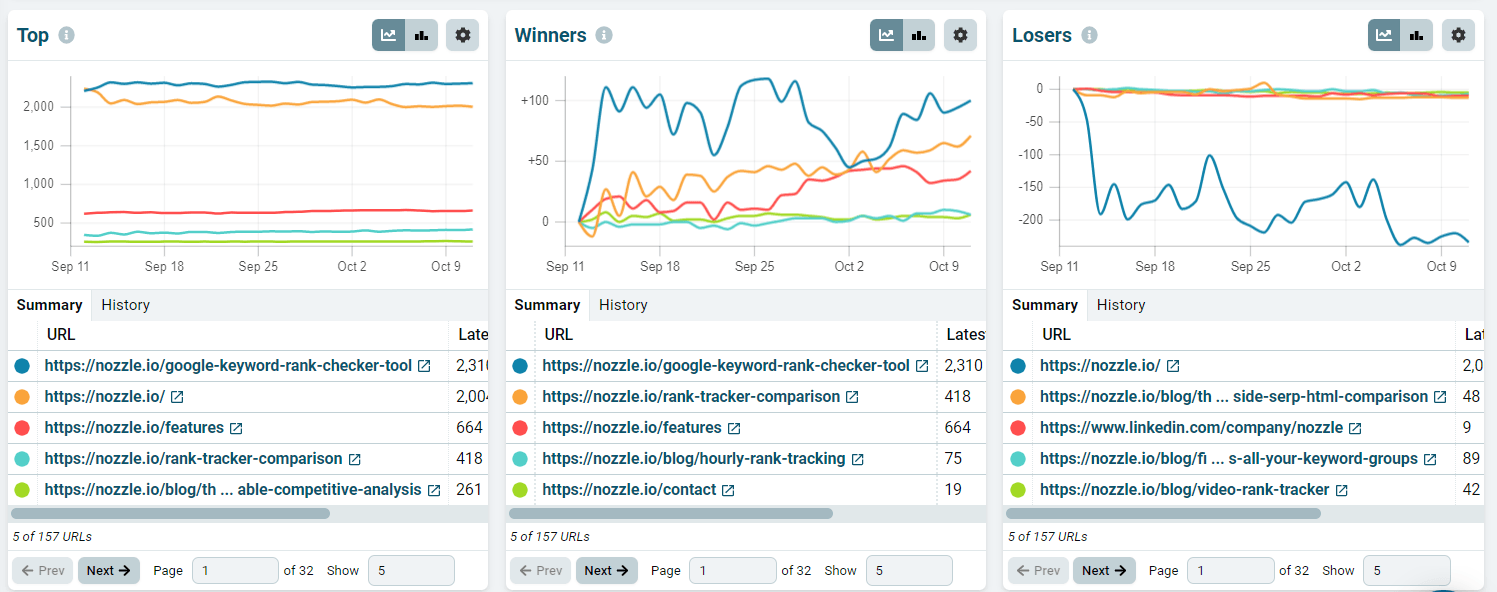
Task: Click the Show rows field in Winners panel
Action: 909,571
